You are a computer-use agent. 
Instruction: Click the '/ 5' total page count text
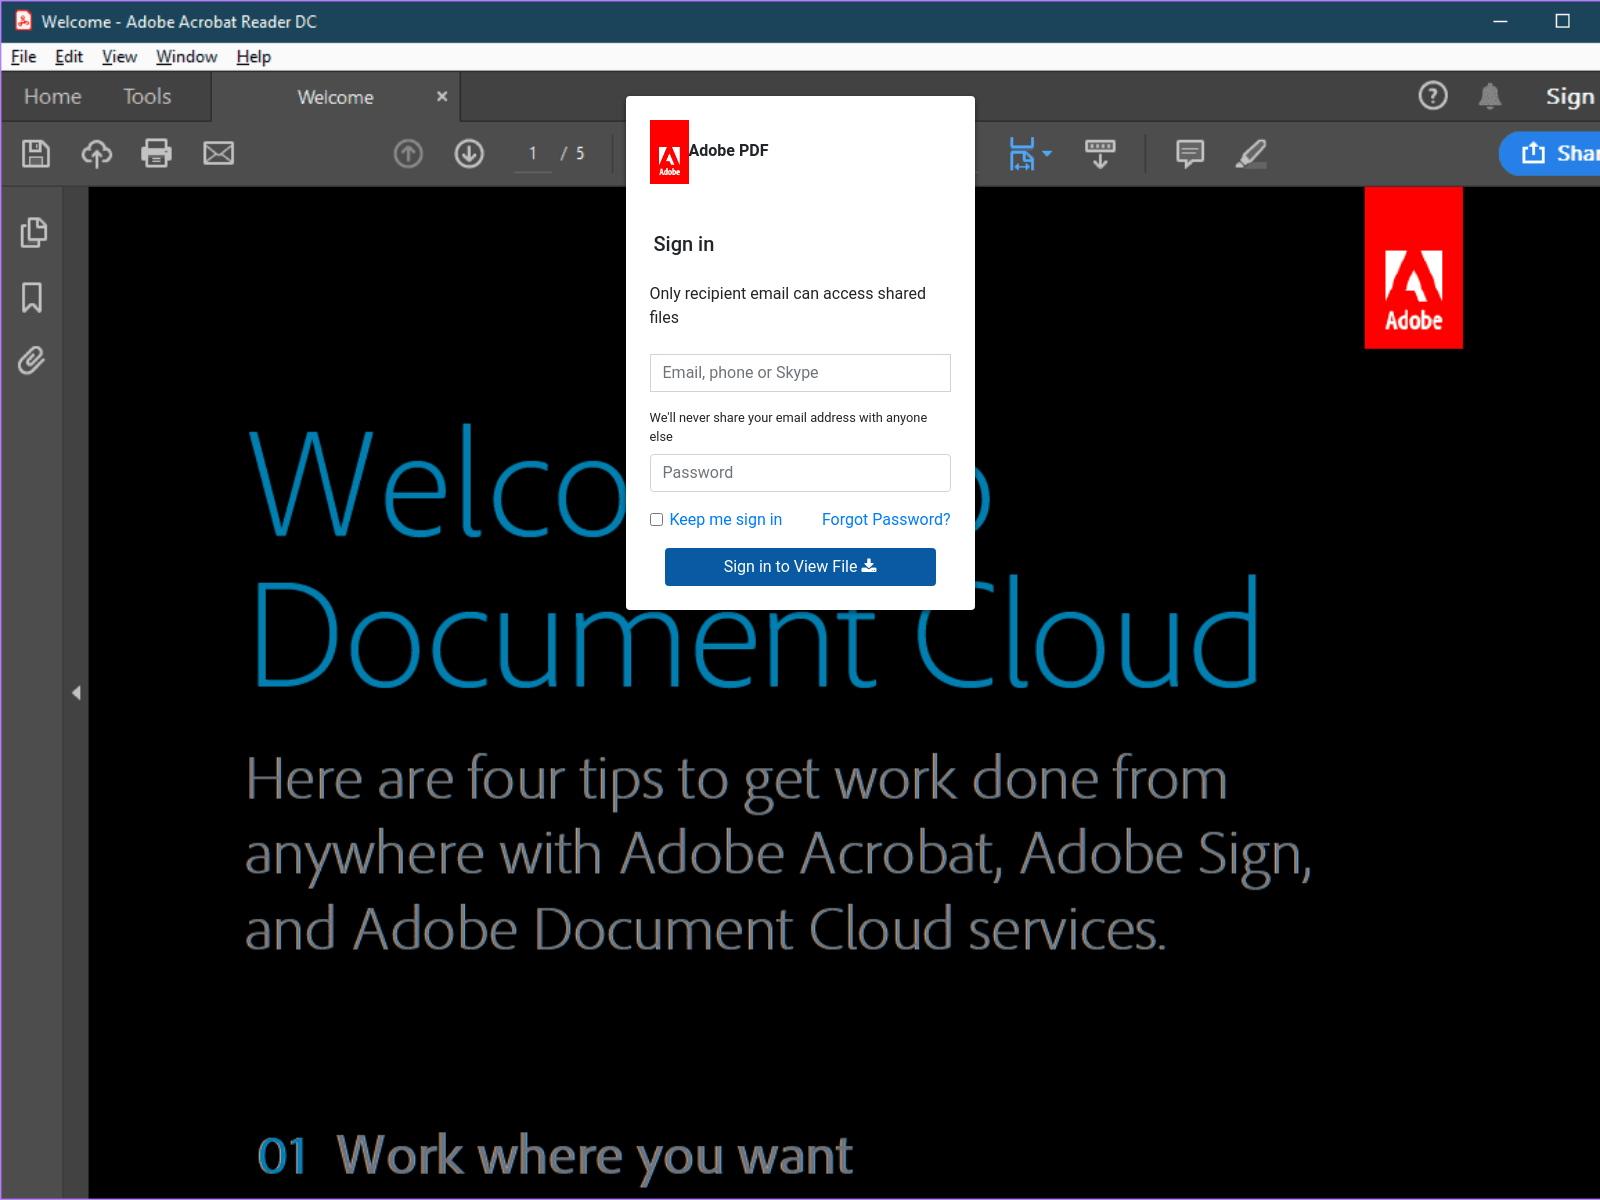click(573, 153)
